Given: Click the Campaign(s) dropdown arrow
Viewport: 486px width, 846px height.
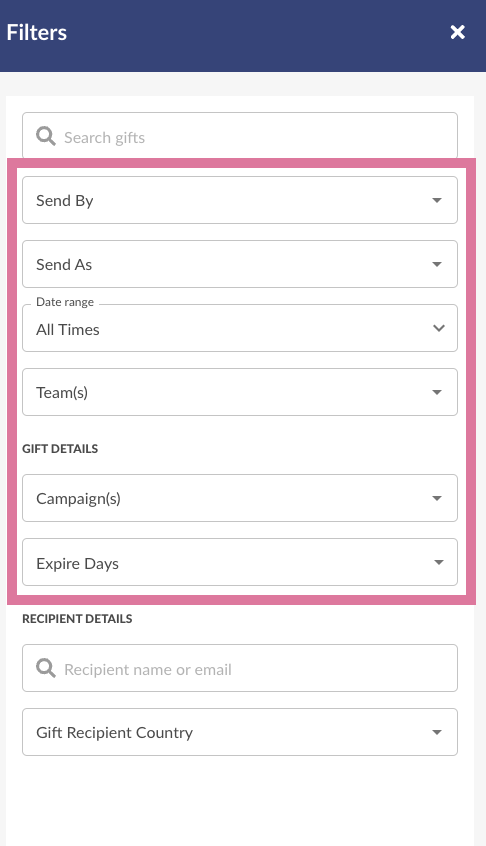Looking at the screenshot, I should point(437,498).
